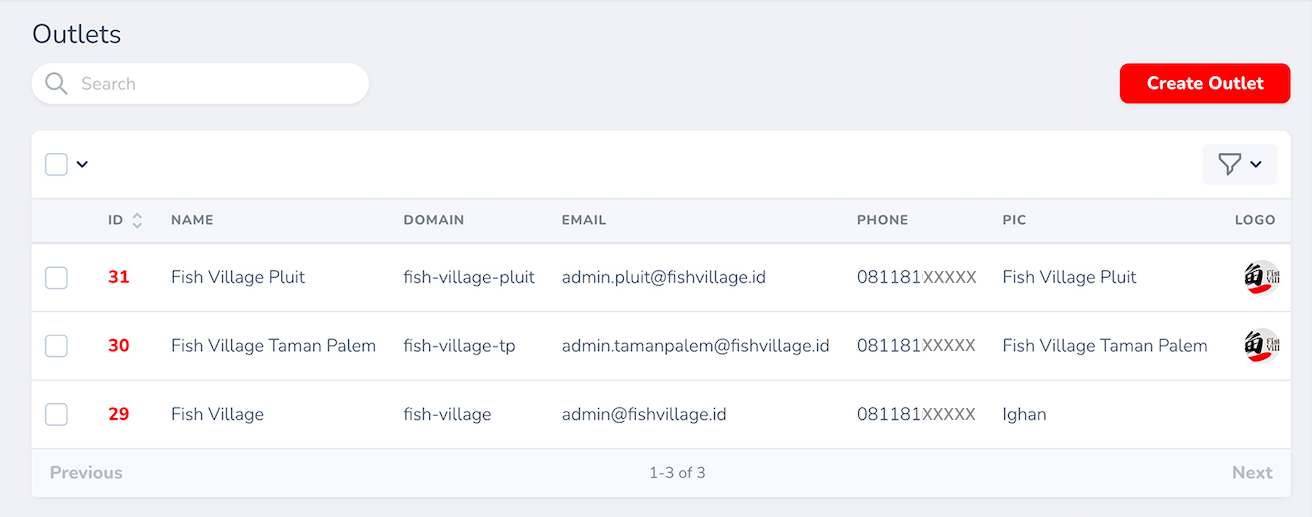Click the ID column sort arrows
The height and width of the screenshot is (517, 1312).
point(137,221)
